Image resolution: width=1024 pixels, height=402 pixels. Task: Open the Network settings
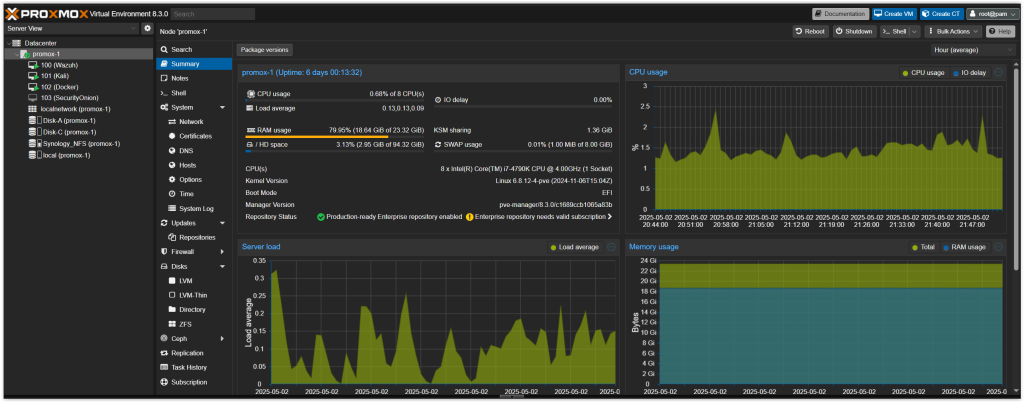pyautogui.click(x=194, y=122)
